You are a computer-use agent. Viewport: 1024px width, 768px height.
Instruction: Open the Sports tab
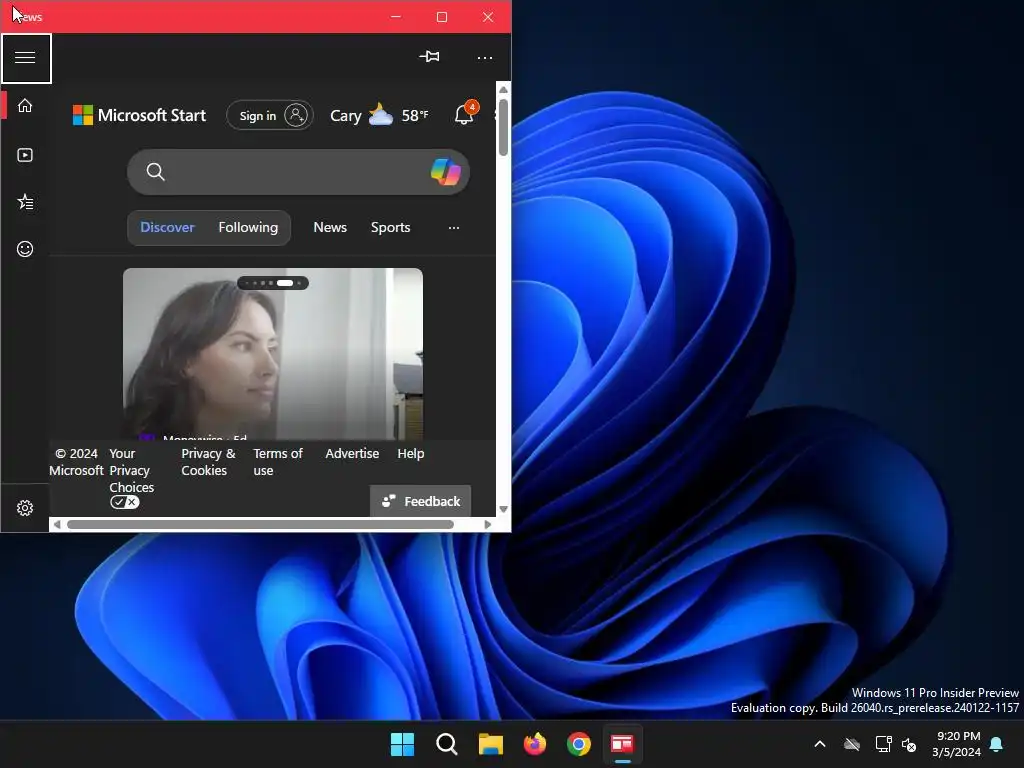coord(391,227)
